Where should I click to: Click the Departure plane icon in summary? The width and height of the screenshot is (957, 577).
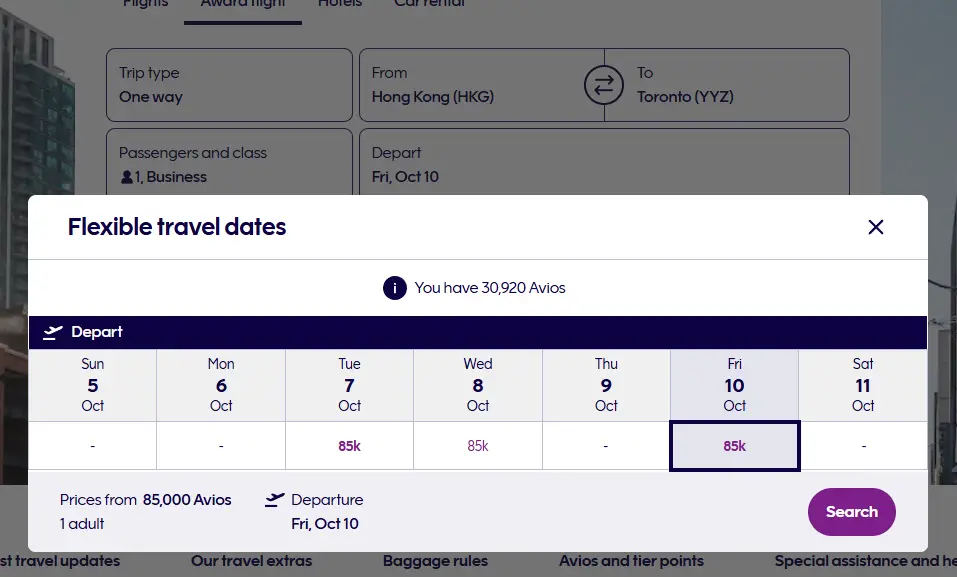click(275, 500)
